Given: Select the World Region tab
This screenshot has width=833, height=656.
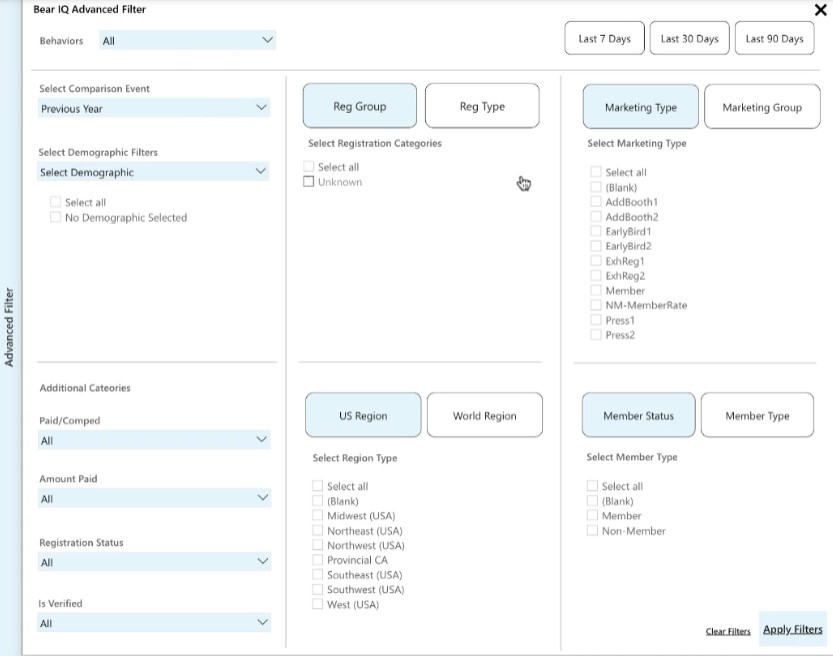Looking at the screenshot, I should (x=484, y=415).
